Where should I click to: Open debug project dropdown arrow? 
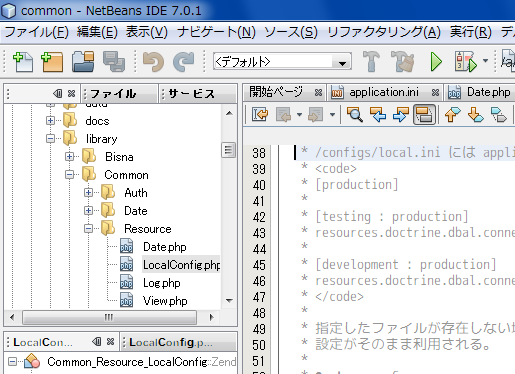(x=485, y=61)
